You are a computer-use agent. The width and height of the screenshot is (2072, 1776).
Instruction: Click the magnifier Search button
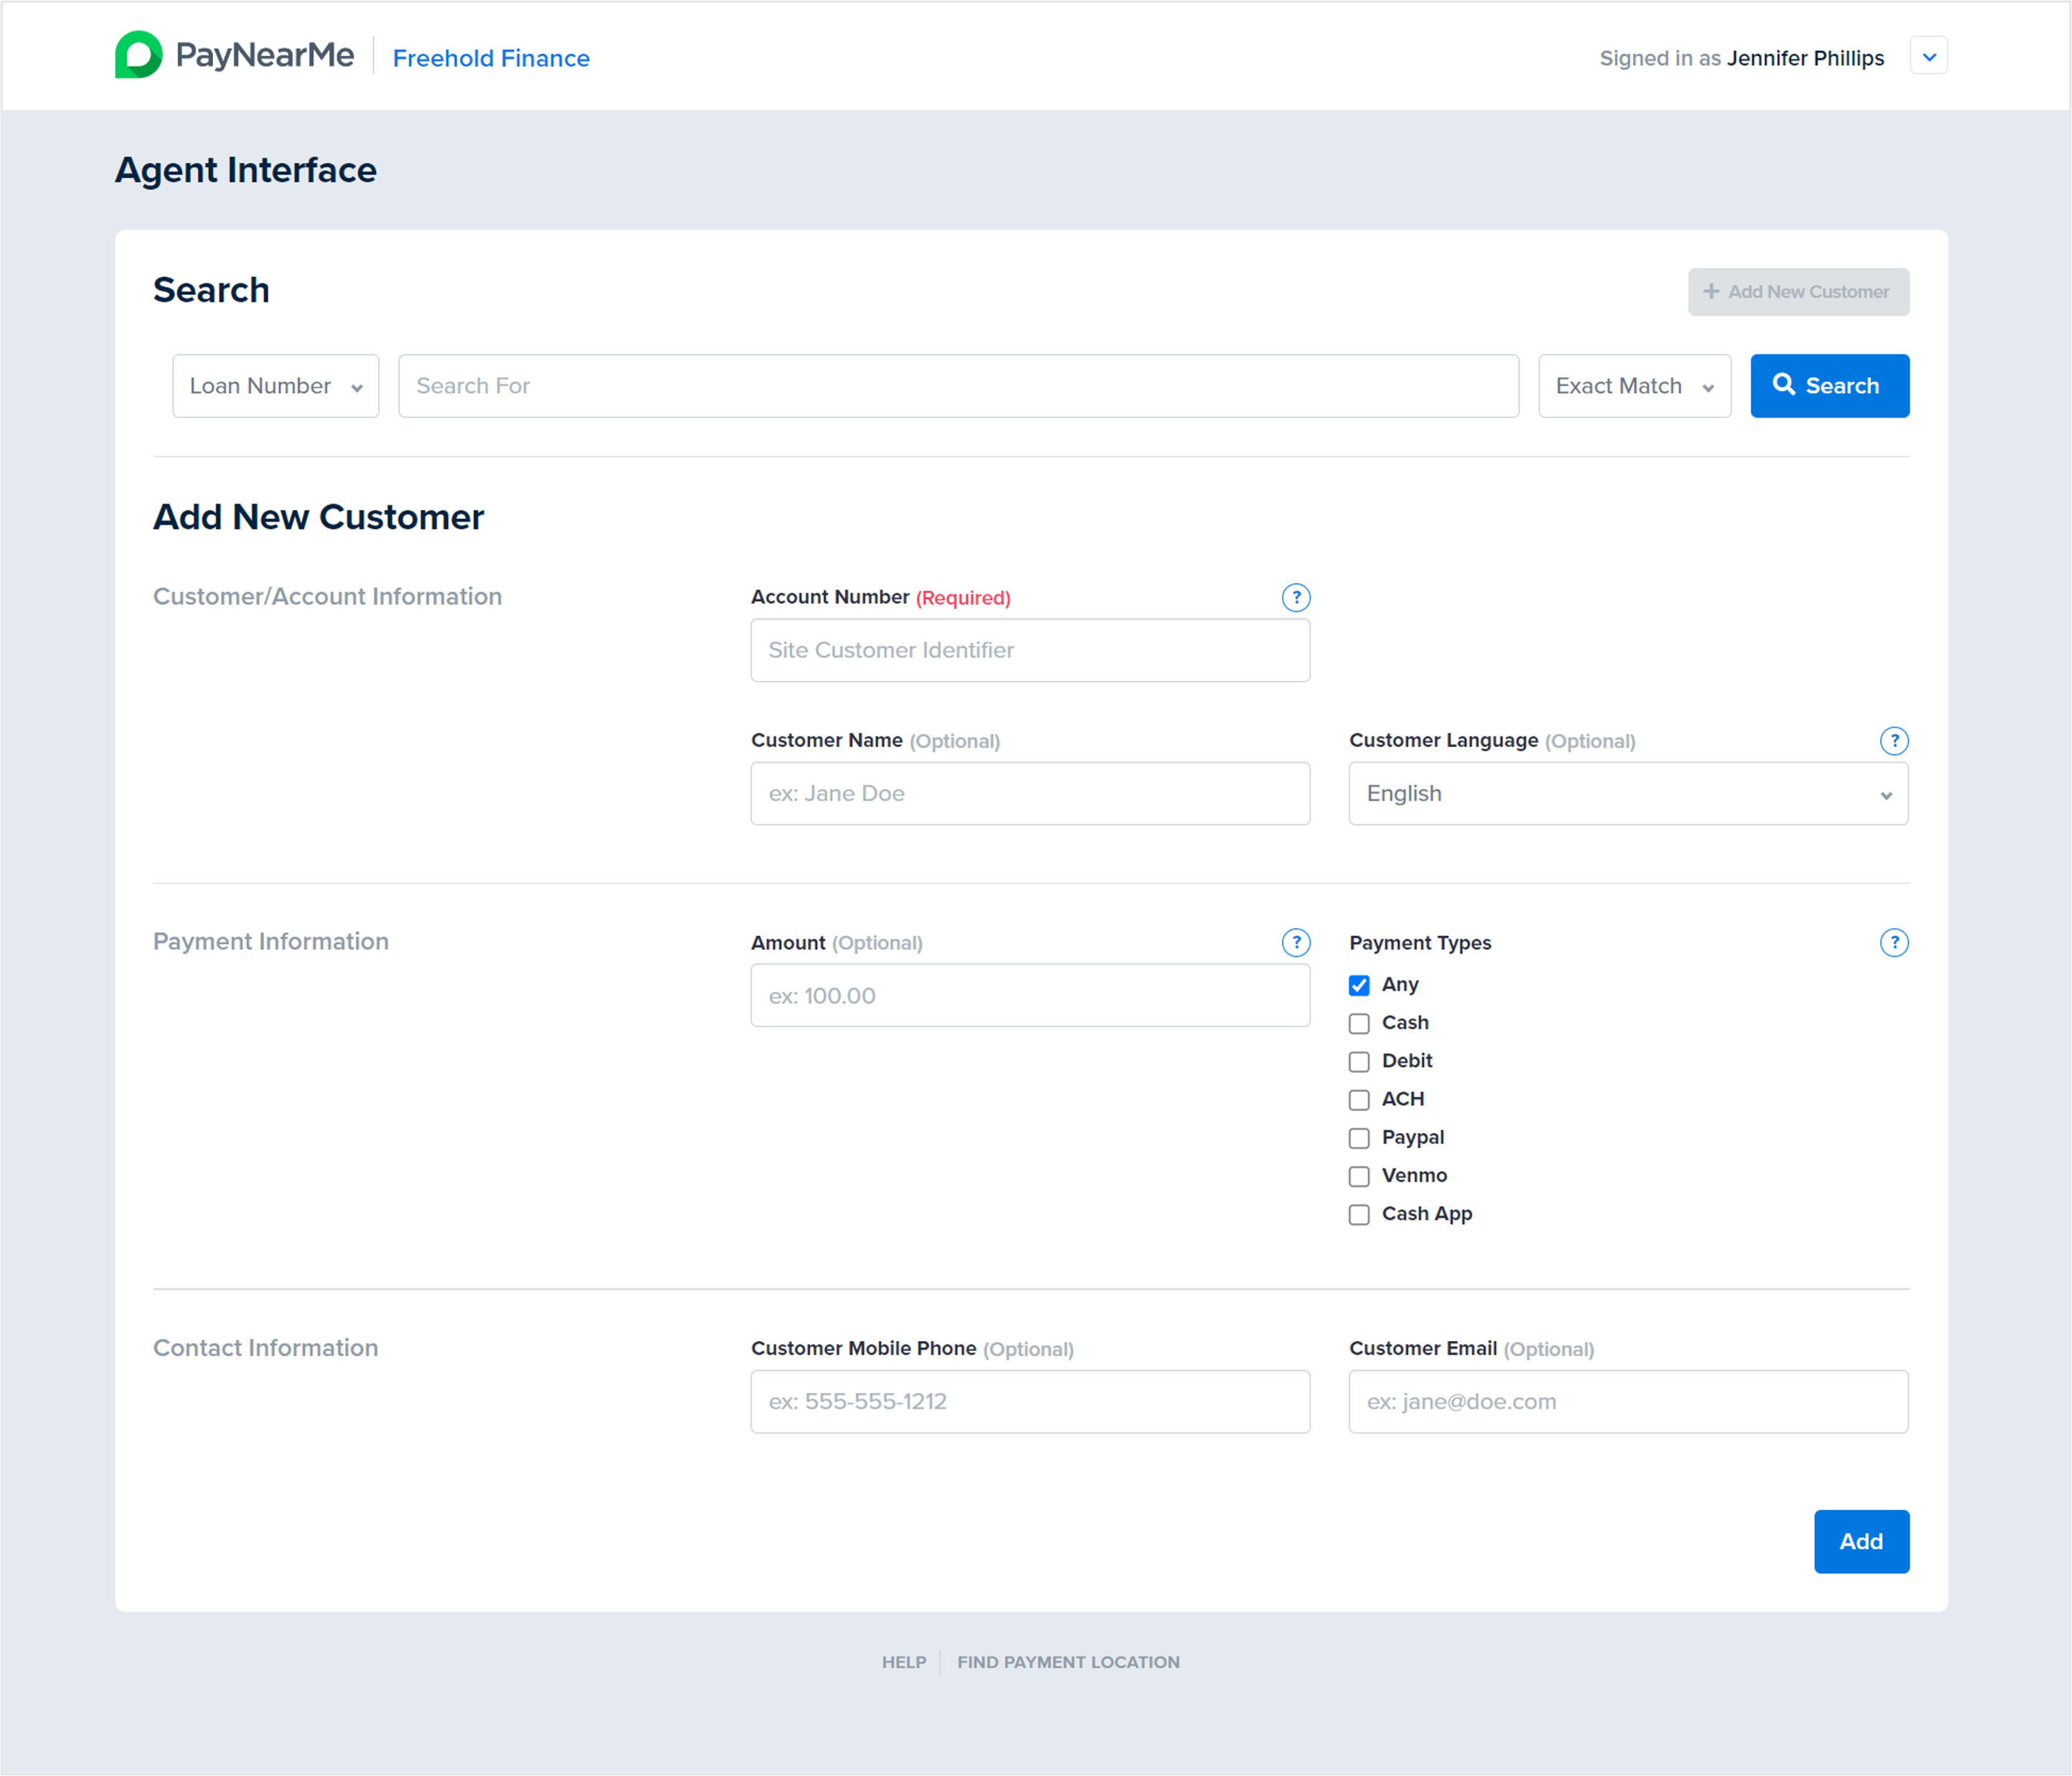click(x=1829, y=386)
